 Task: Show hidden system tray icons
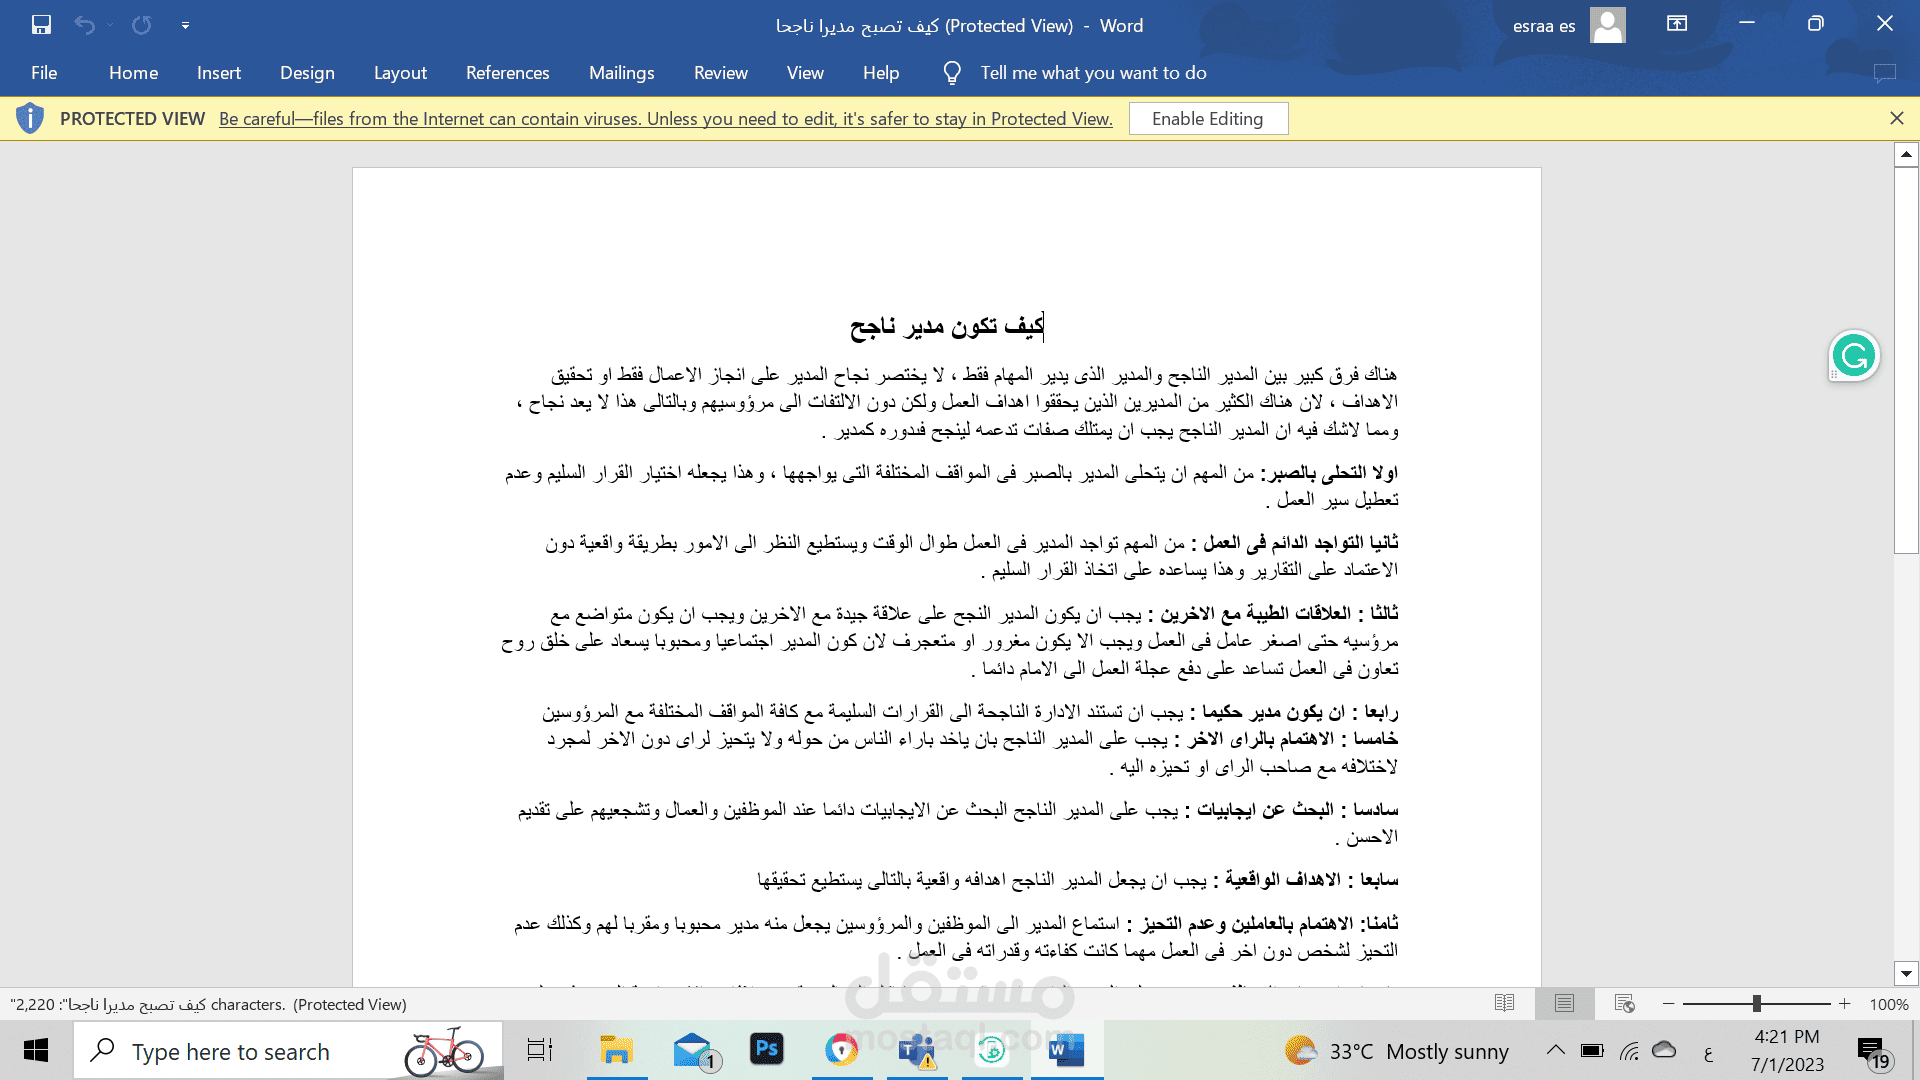click(x=1556, y=1050)
